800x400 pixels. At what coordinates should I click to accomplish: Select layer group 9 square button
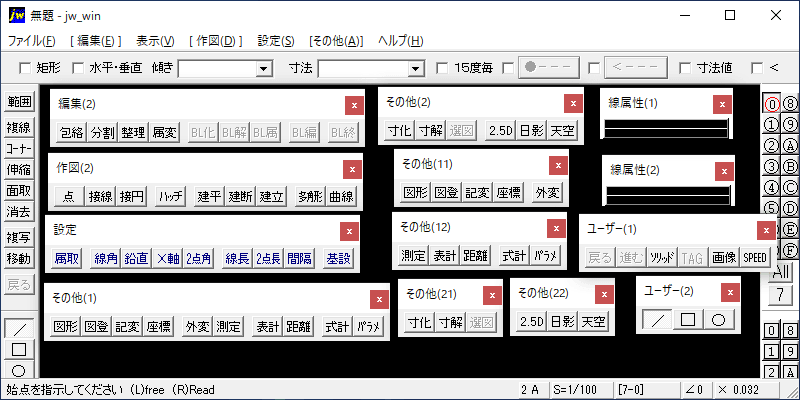pyautogui.click(x=790, y=352)
